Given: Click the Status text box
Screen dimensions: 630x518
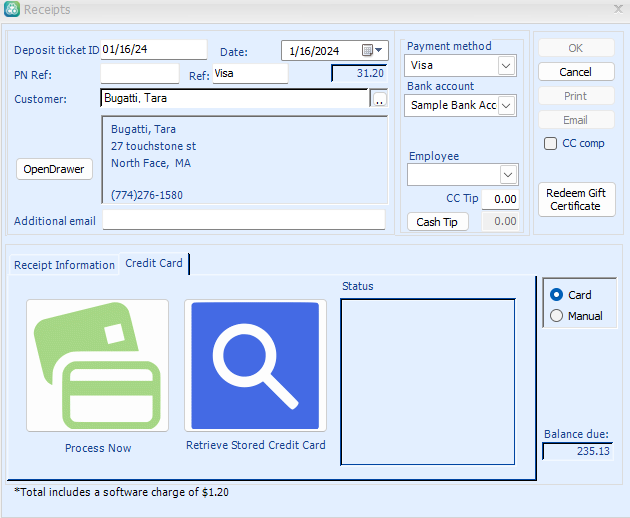Looking at the screenshot, I should coord(428,382).
